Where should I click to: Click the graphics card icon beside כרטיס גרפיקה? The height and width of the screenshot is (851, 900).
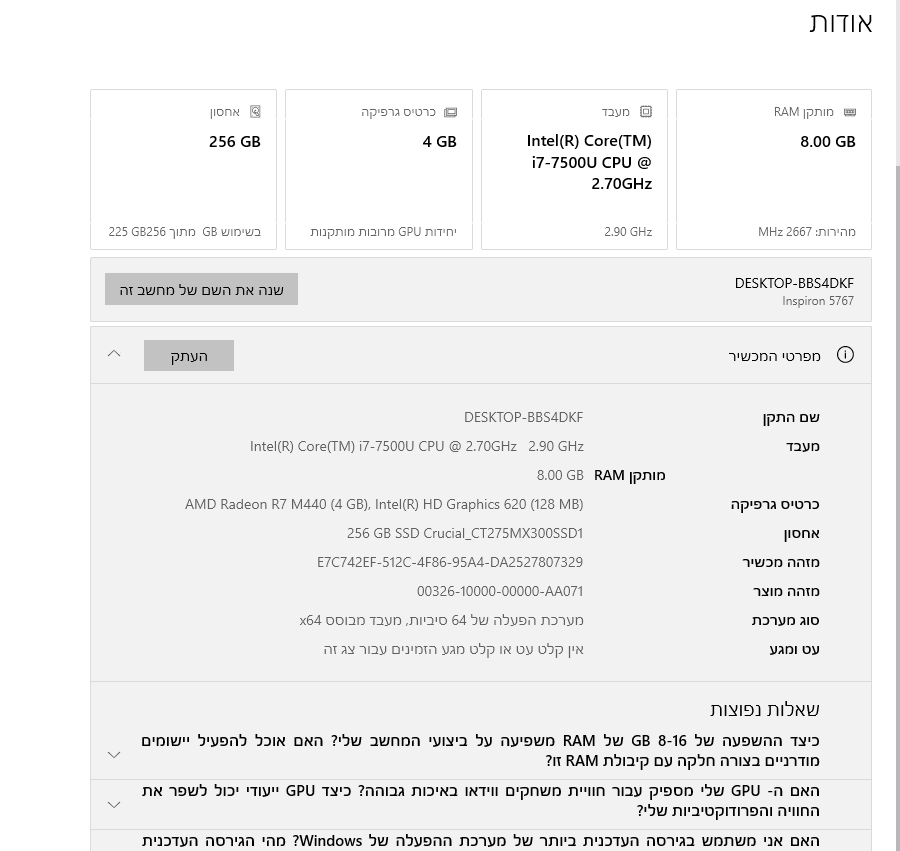tap(450, 112)
